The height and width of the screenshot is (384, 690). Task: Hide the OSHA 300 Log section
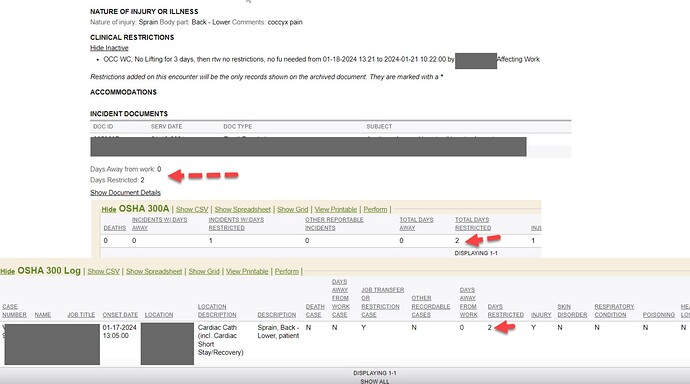click(7, 271)
